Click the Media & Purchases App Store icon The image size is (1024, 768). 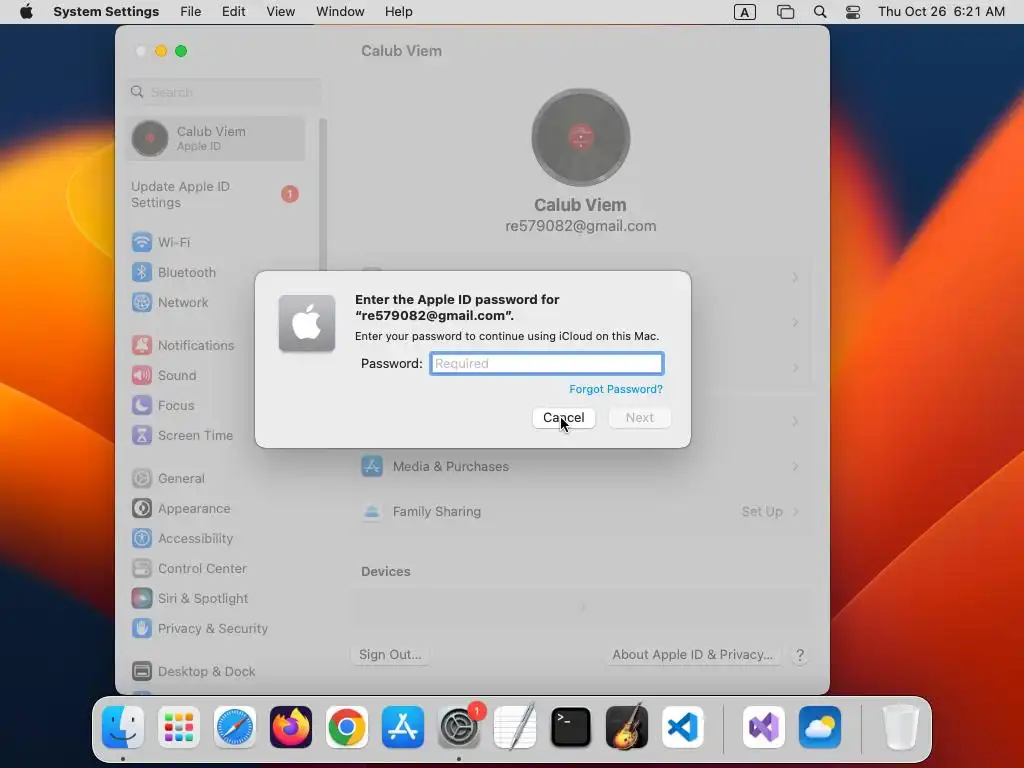[x=372, y=466]
